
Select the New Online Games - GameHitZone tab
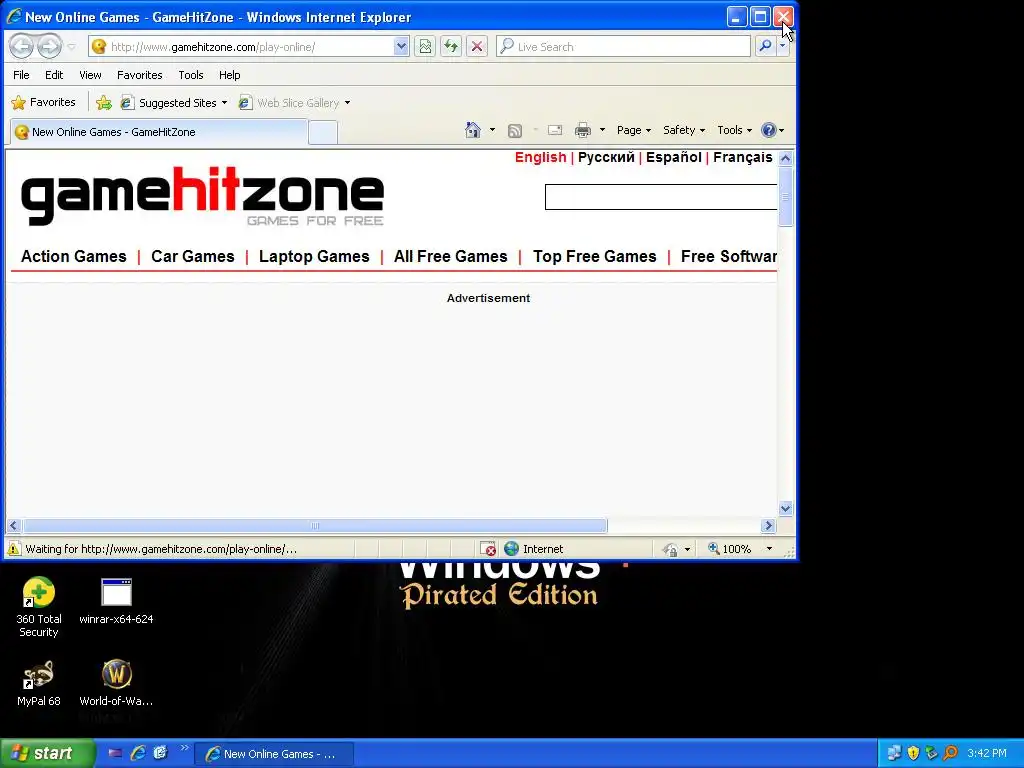159,132
